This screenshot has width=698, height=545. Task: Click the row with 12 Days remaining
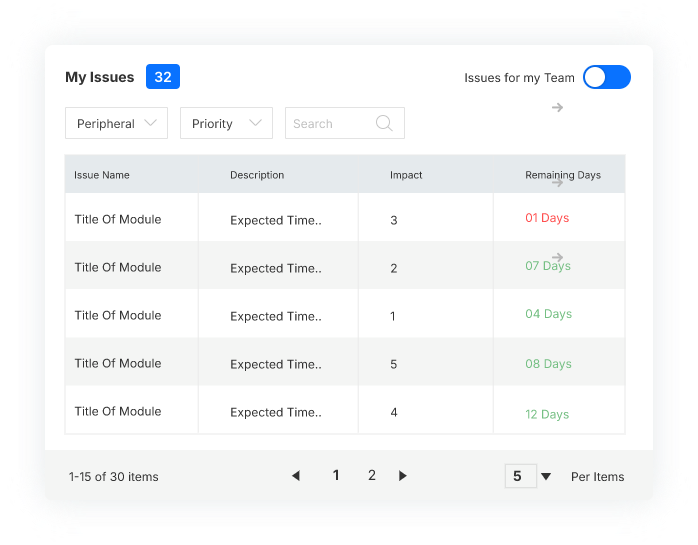(547, 414)
